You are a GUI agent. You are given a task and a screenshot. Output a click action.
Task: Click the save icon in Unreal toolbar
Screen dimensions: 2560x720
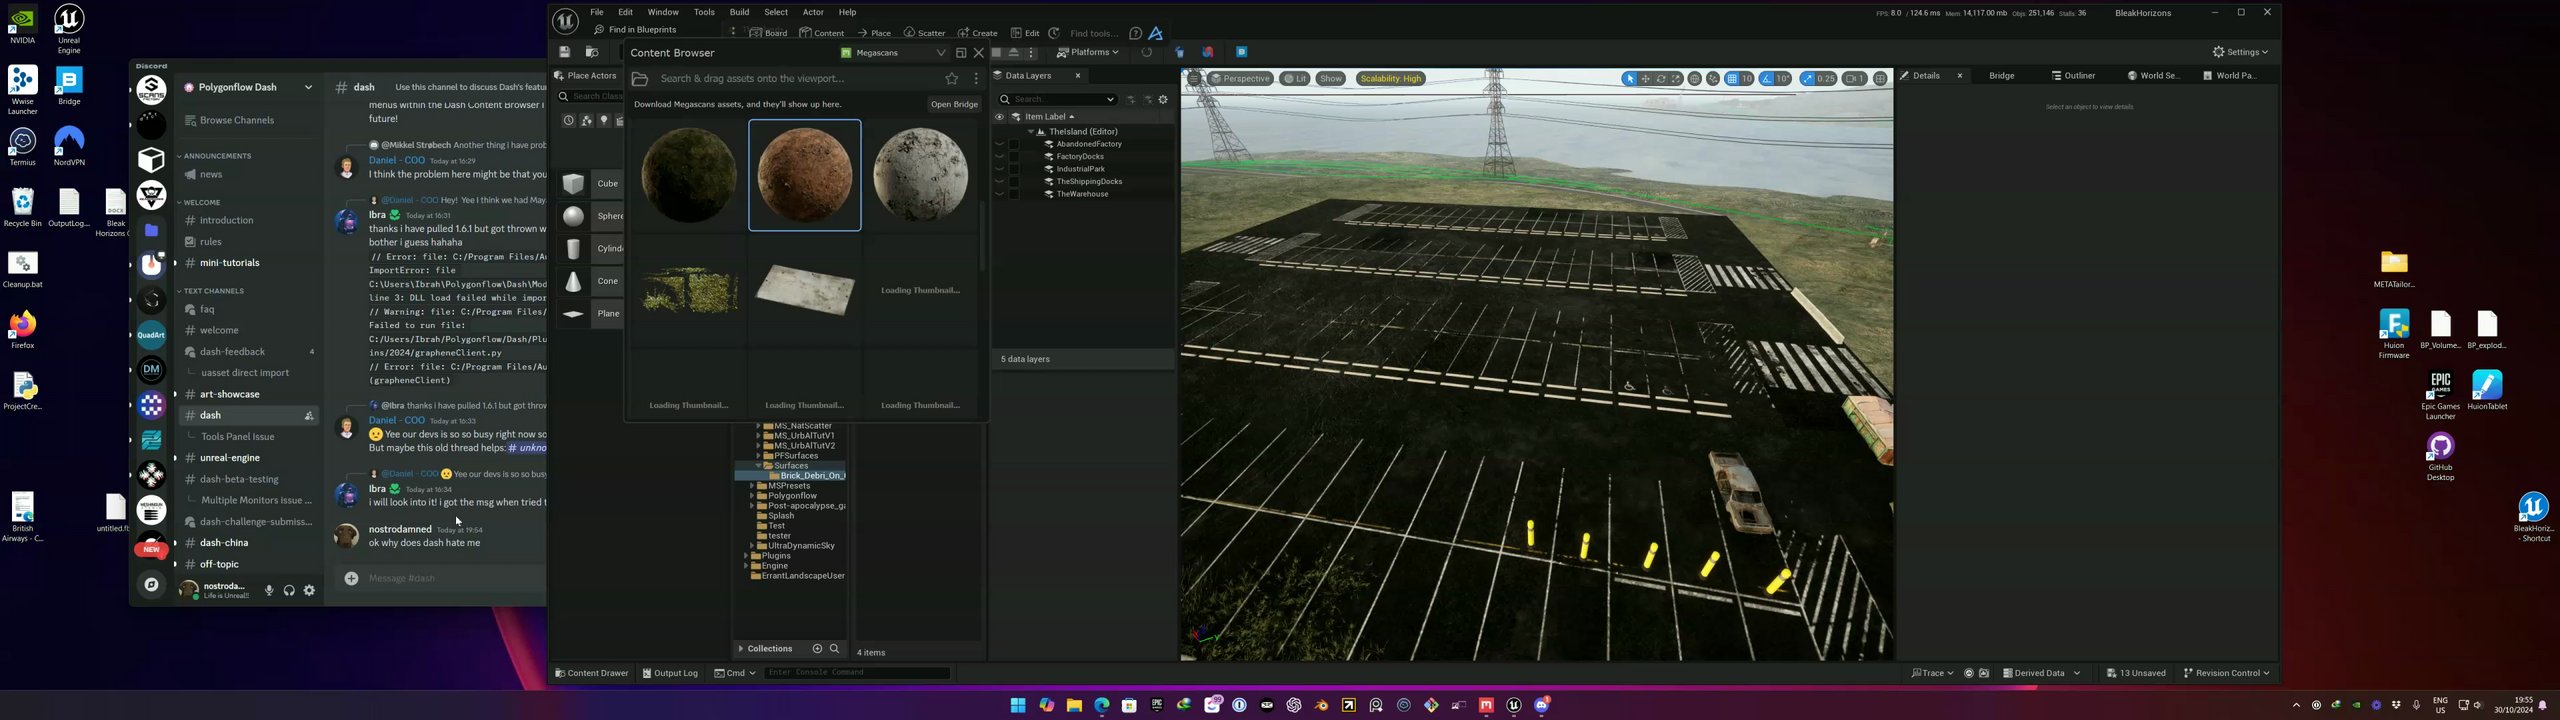[564, 52]
